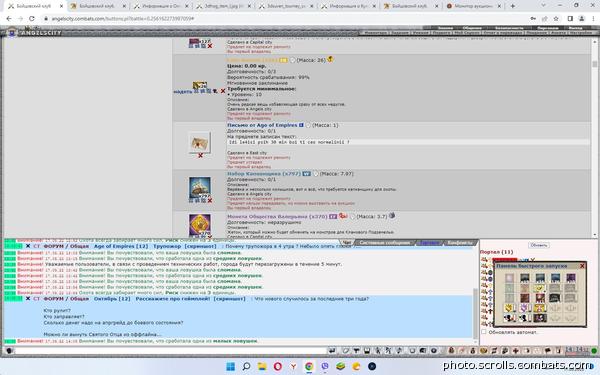The height and width of the screenshot is (375, 600).
Task: Click the smiley scroll icon in quick launch panel
Action: pyautogui.click(x=540, y=288)
